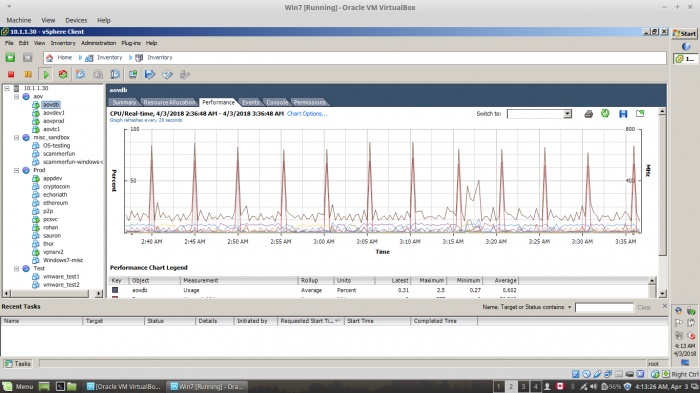Open the Chart Options link
This screenshot has width=700, height=393.
click(307, 113)
